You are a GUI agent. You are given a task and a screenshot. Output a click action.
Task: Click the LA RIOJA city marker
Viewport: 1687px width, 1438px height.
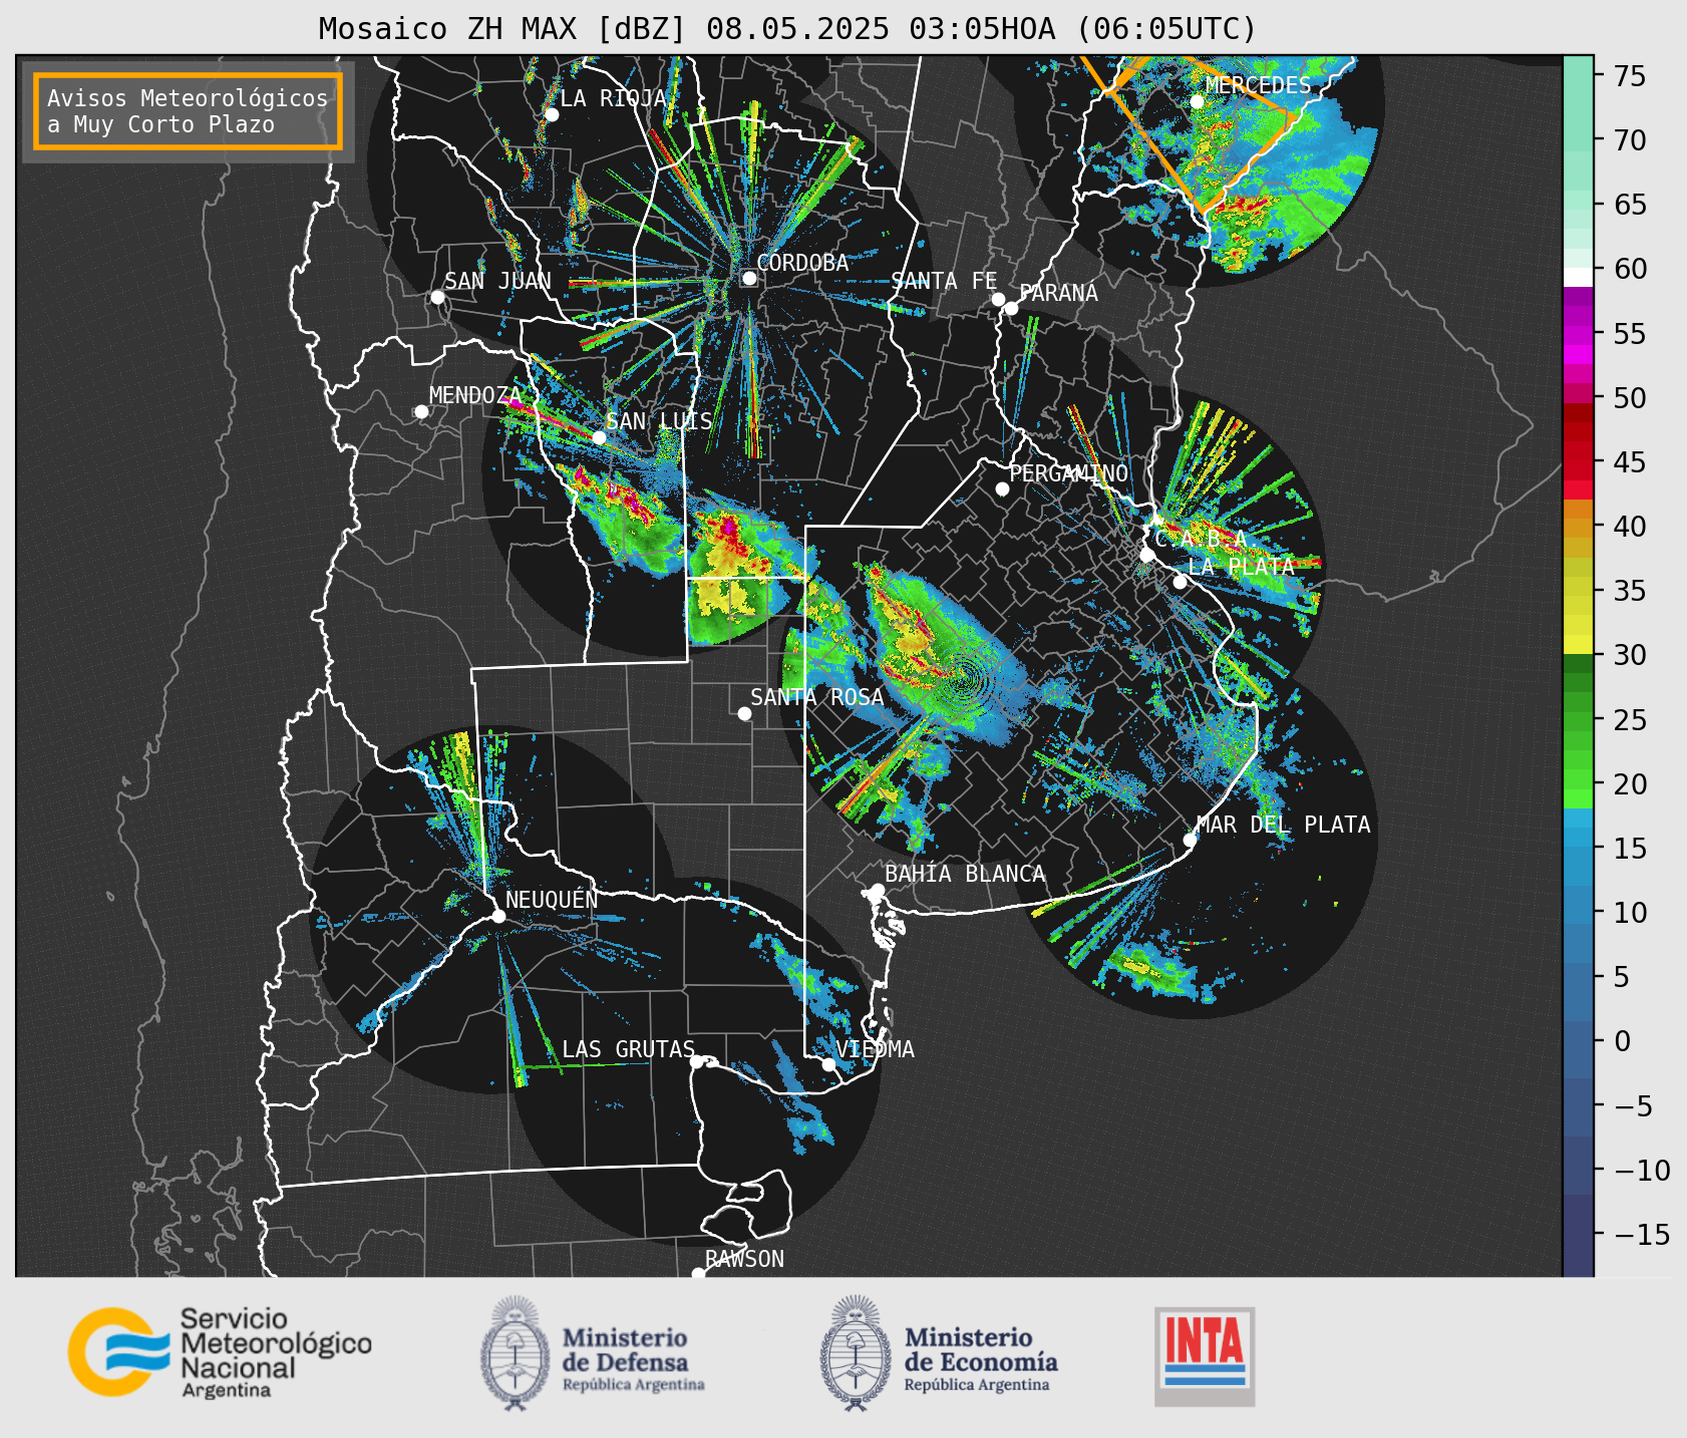click(552, 115)
